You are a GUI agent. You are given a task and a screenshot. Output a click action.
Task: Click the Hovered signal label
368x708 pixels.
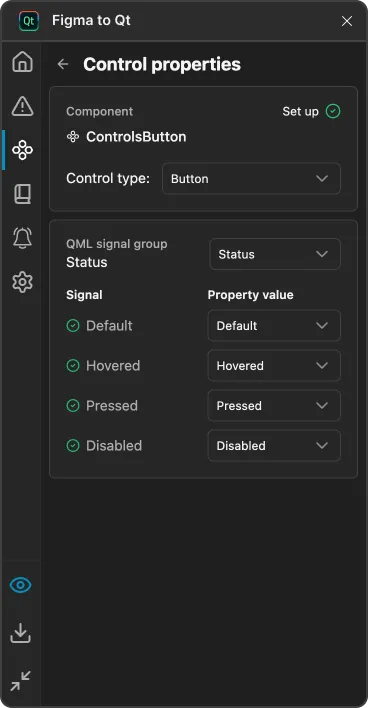(113, 366)
